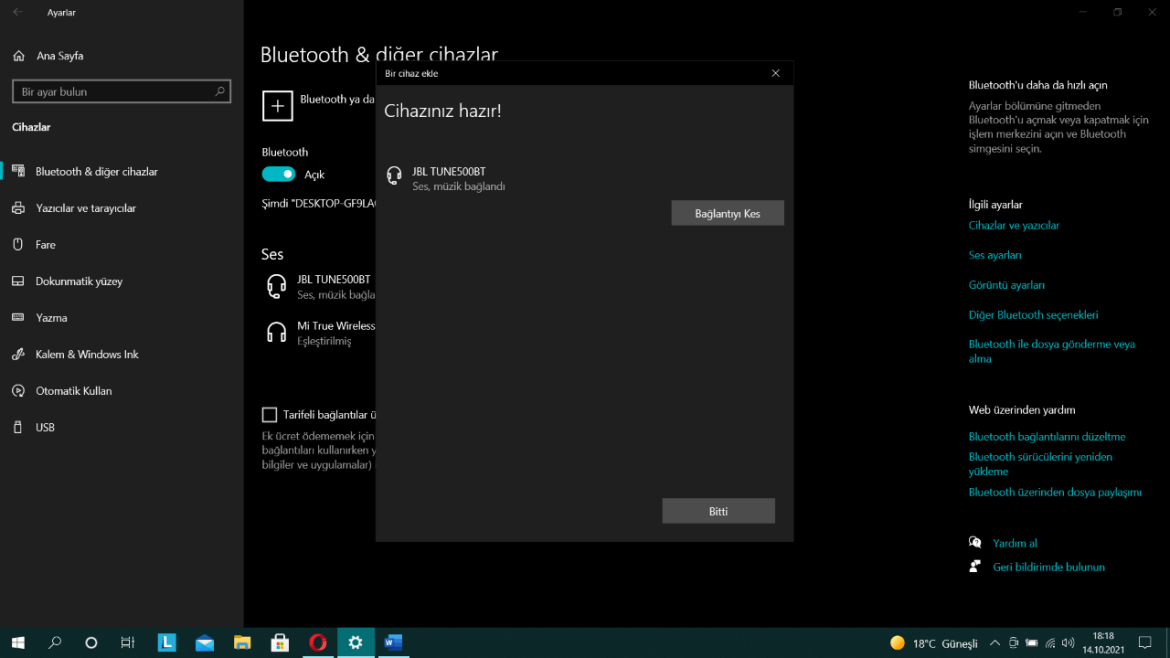Open Fare settings via mouse icon
Viewport: 1170px width, 658px height.
(x=20, y=244)
